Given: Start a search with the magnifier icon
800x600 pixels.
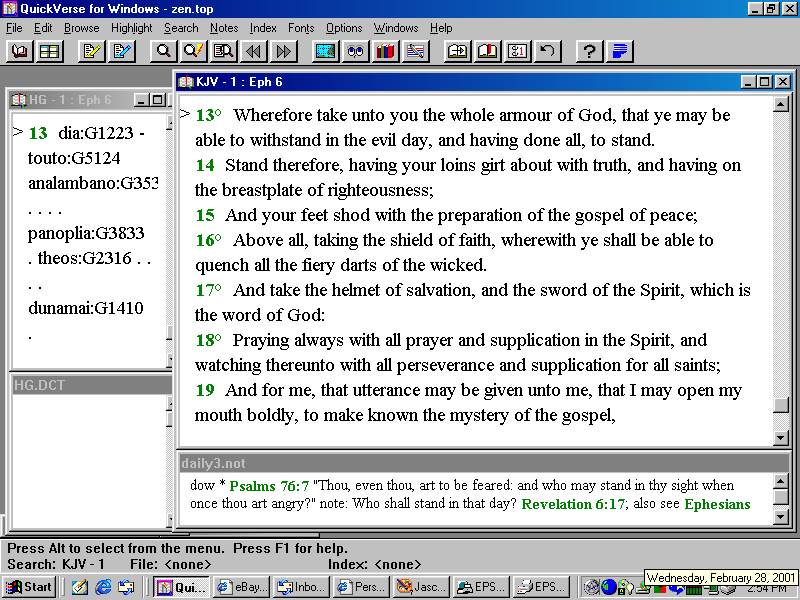Looking at the screenshot, I should point(163,51).
